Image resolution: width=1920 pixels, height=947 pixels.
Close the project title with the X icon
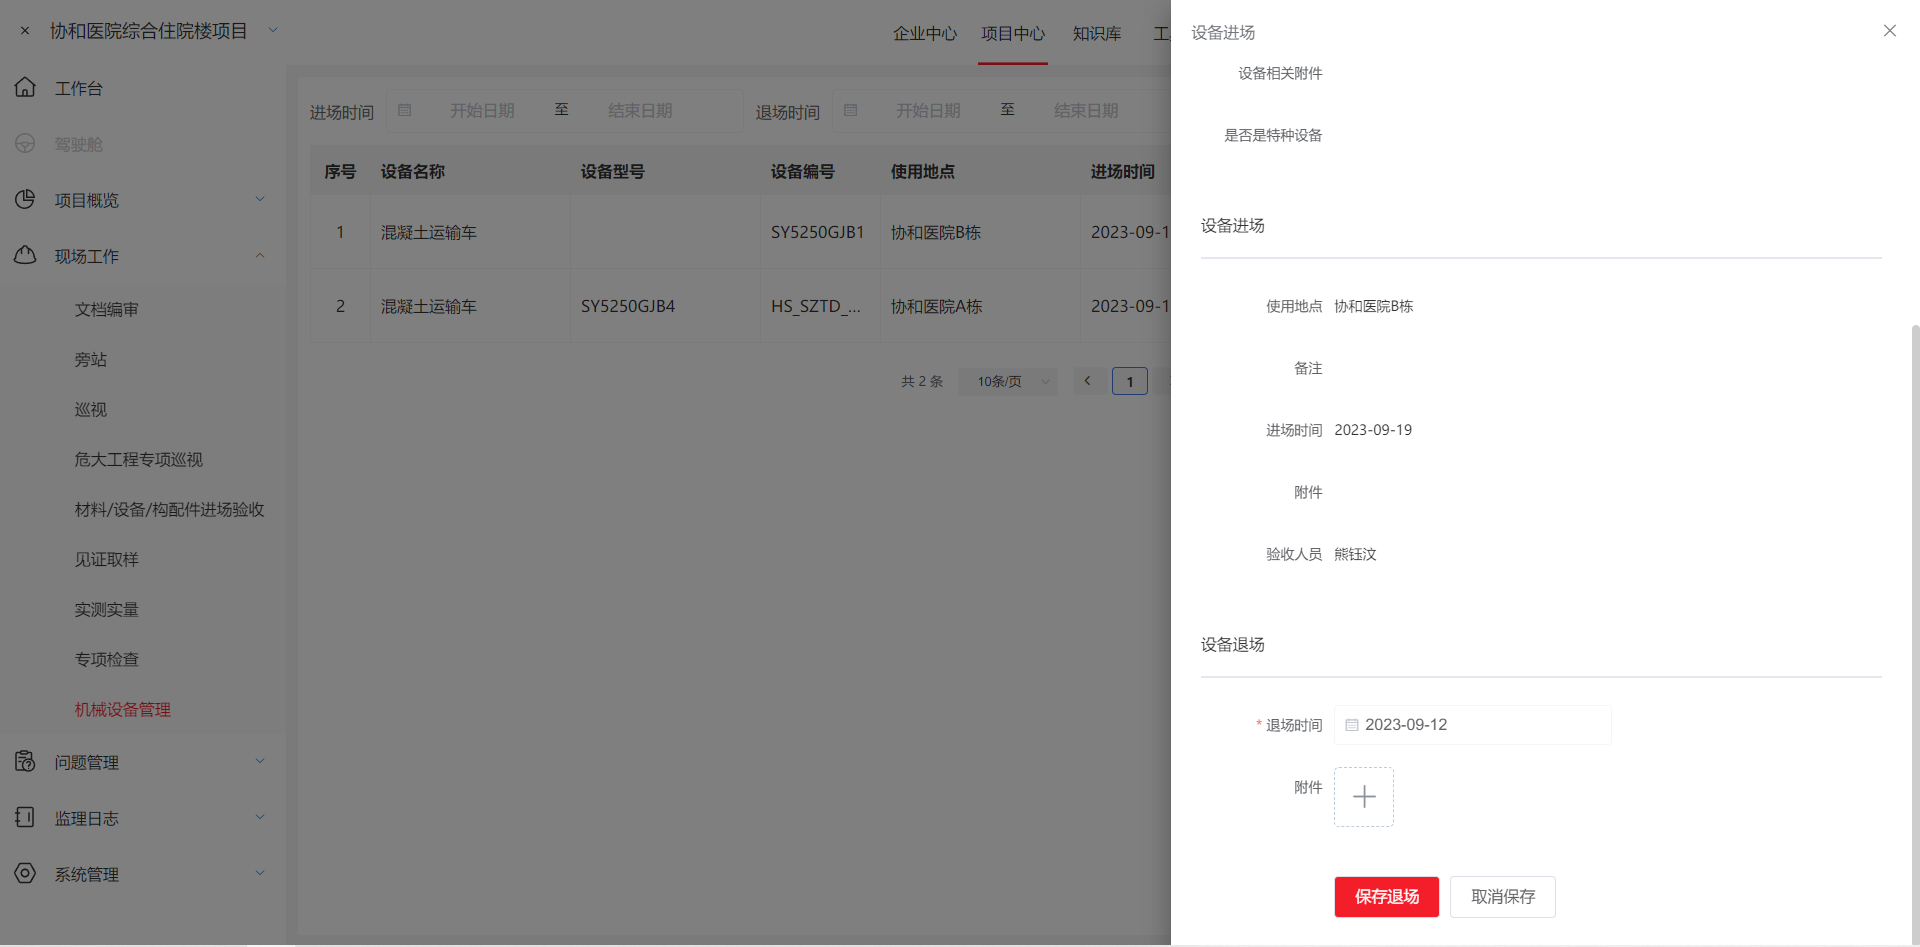(x=25, y=31)
